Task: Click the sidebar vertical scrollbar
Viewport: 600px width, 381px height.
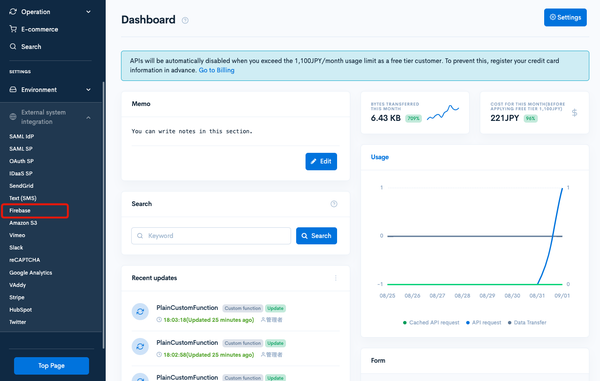Action: pos(103,215)
